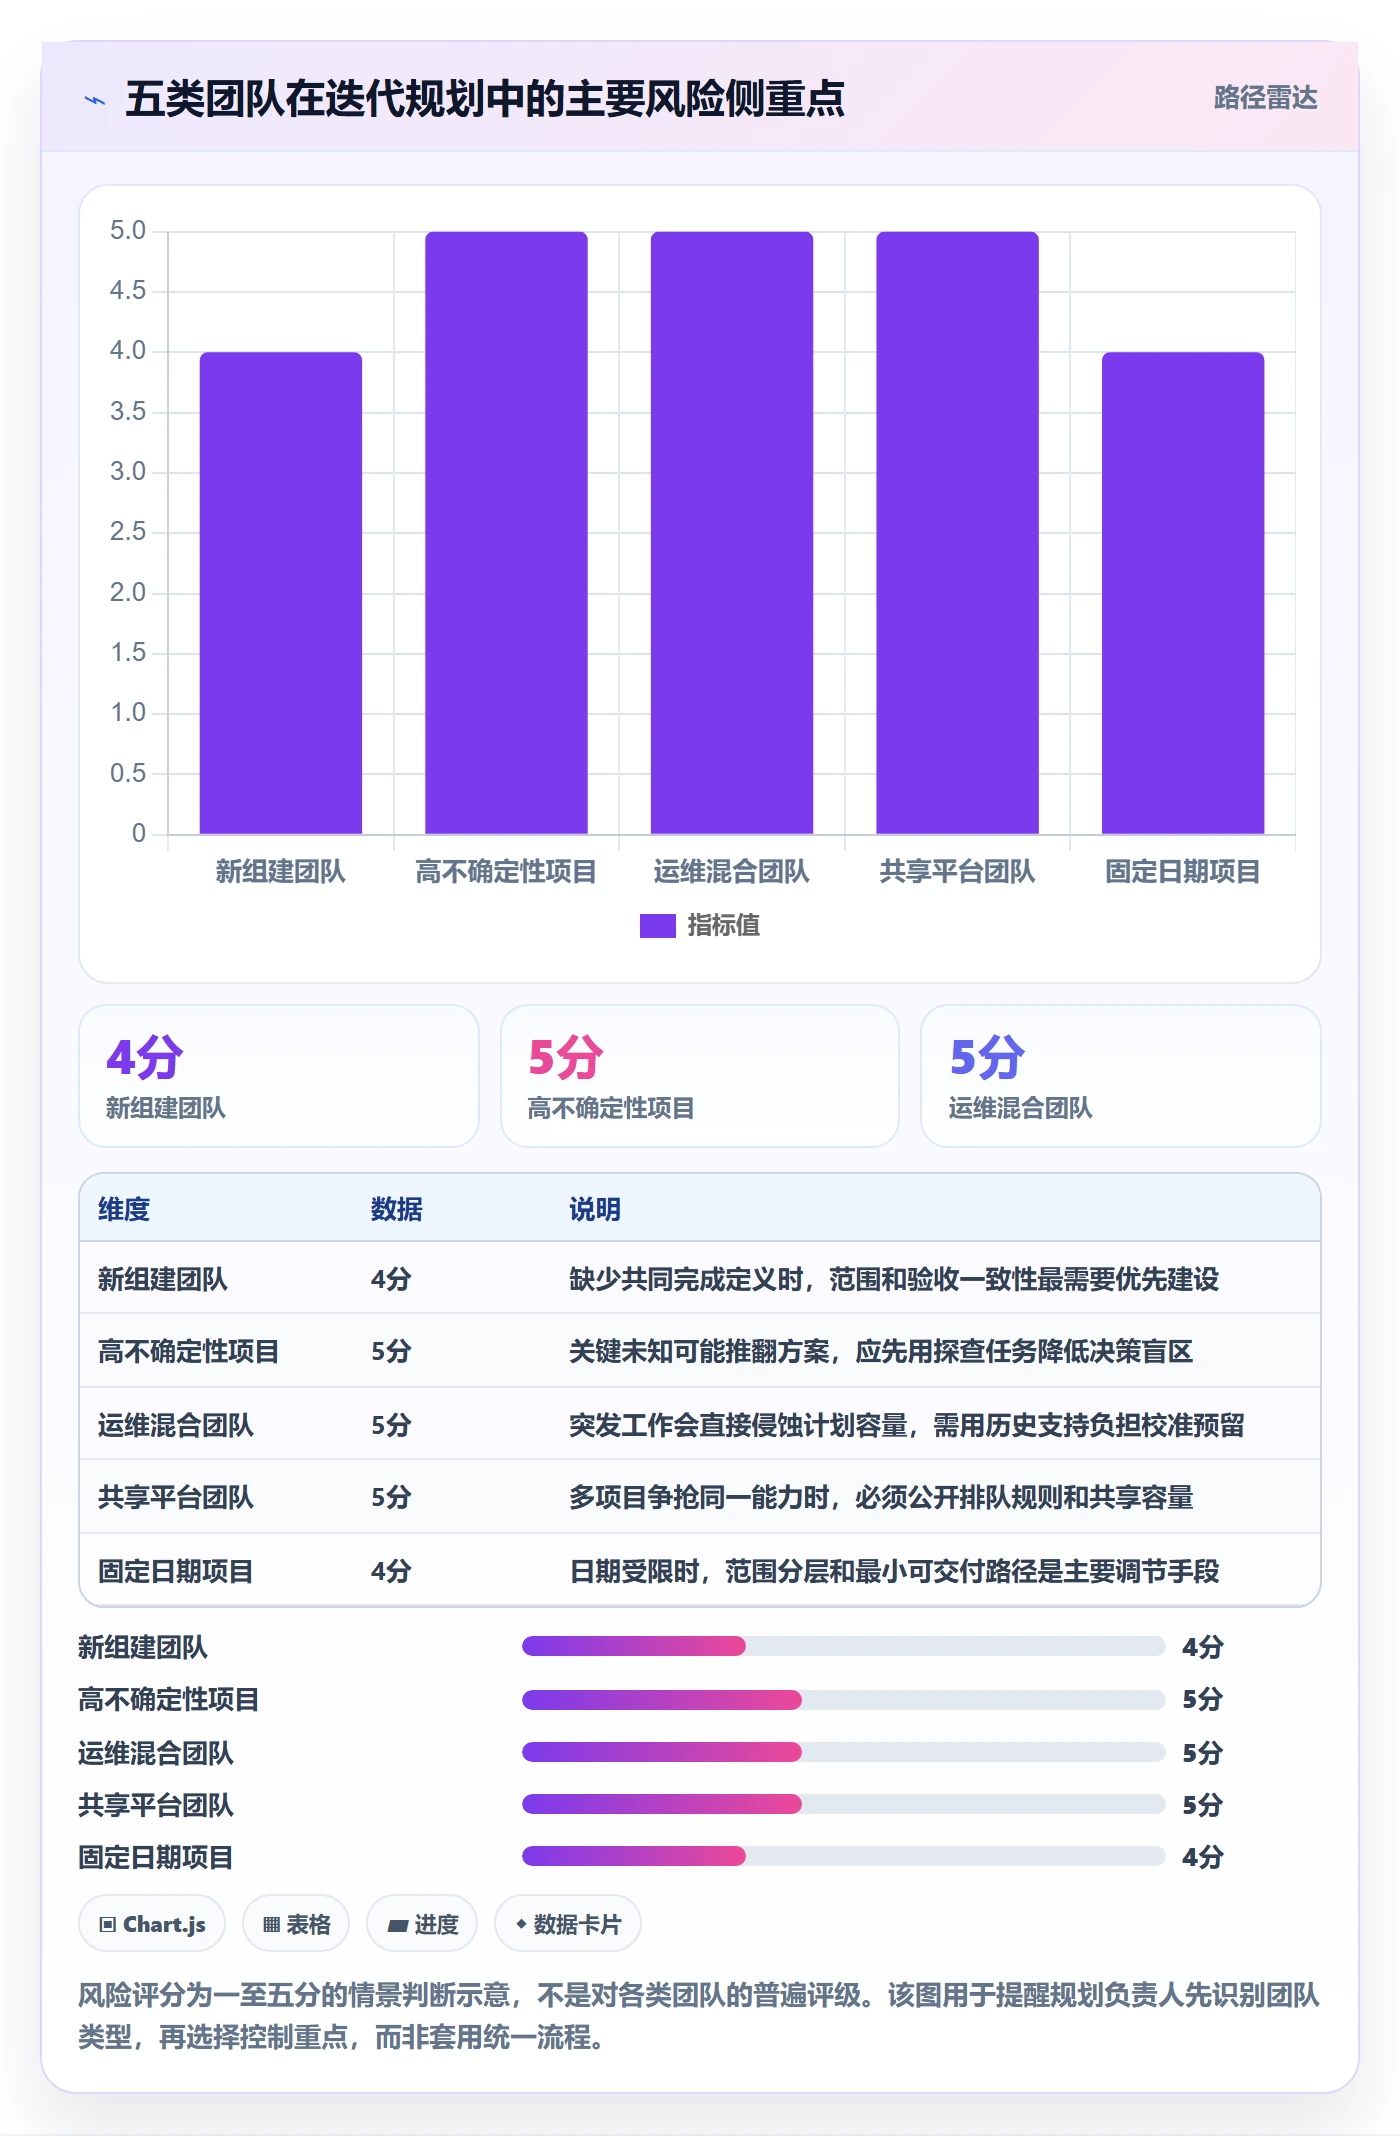The width and height of the screenshot is (1400, 2136).
Task: Toggle the 指标值 legend color swatch
Action: tap(657, 926)
